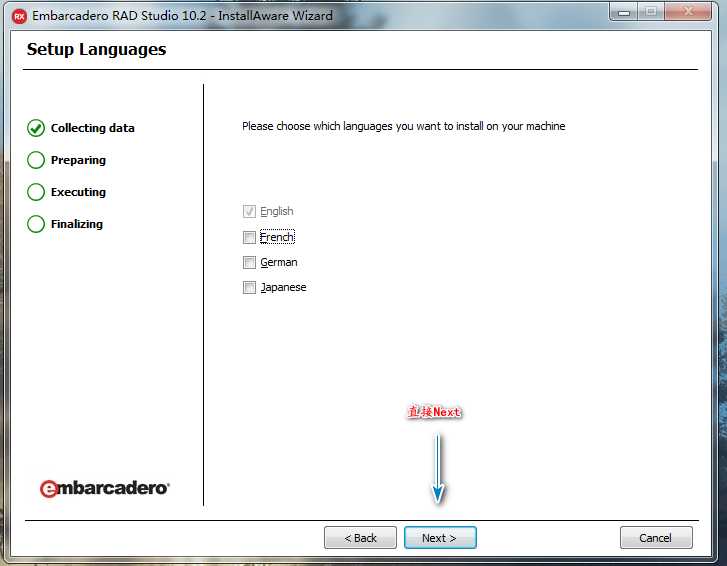
Task: Close the wizard with the X button
Action: (688, 12)
